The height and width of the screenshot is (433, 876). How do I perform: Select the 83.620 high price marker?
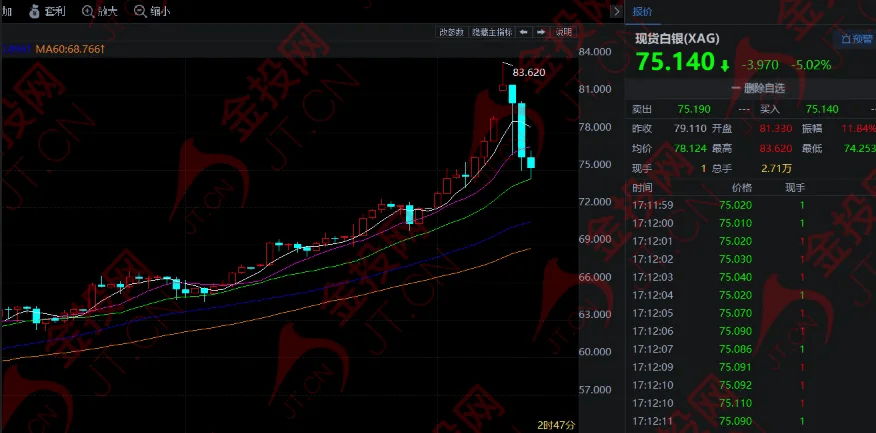pyautogui.click(x=528, y=72)
